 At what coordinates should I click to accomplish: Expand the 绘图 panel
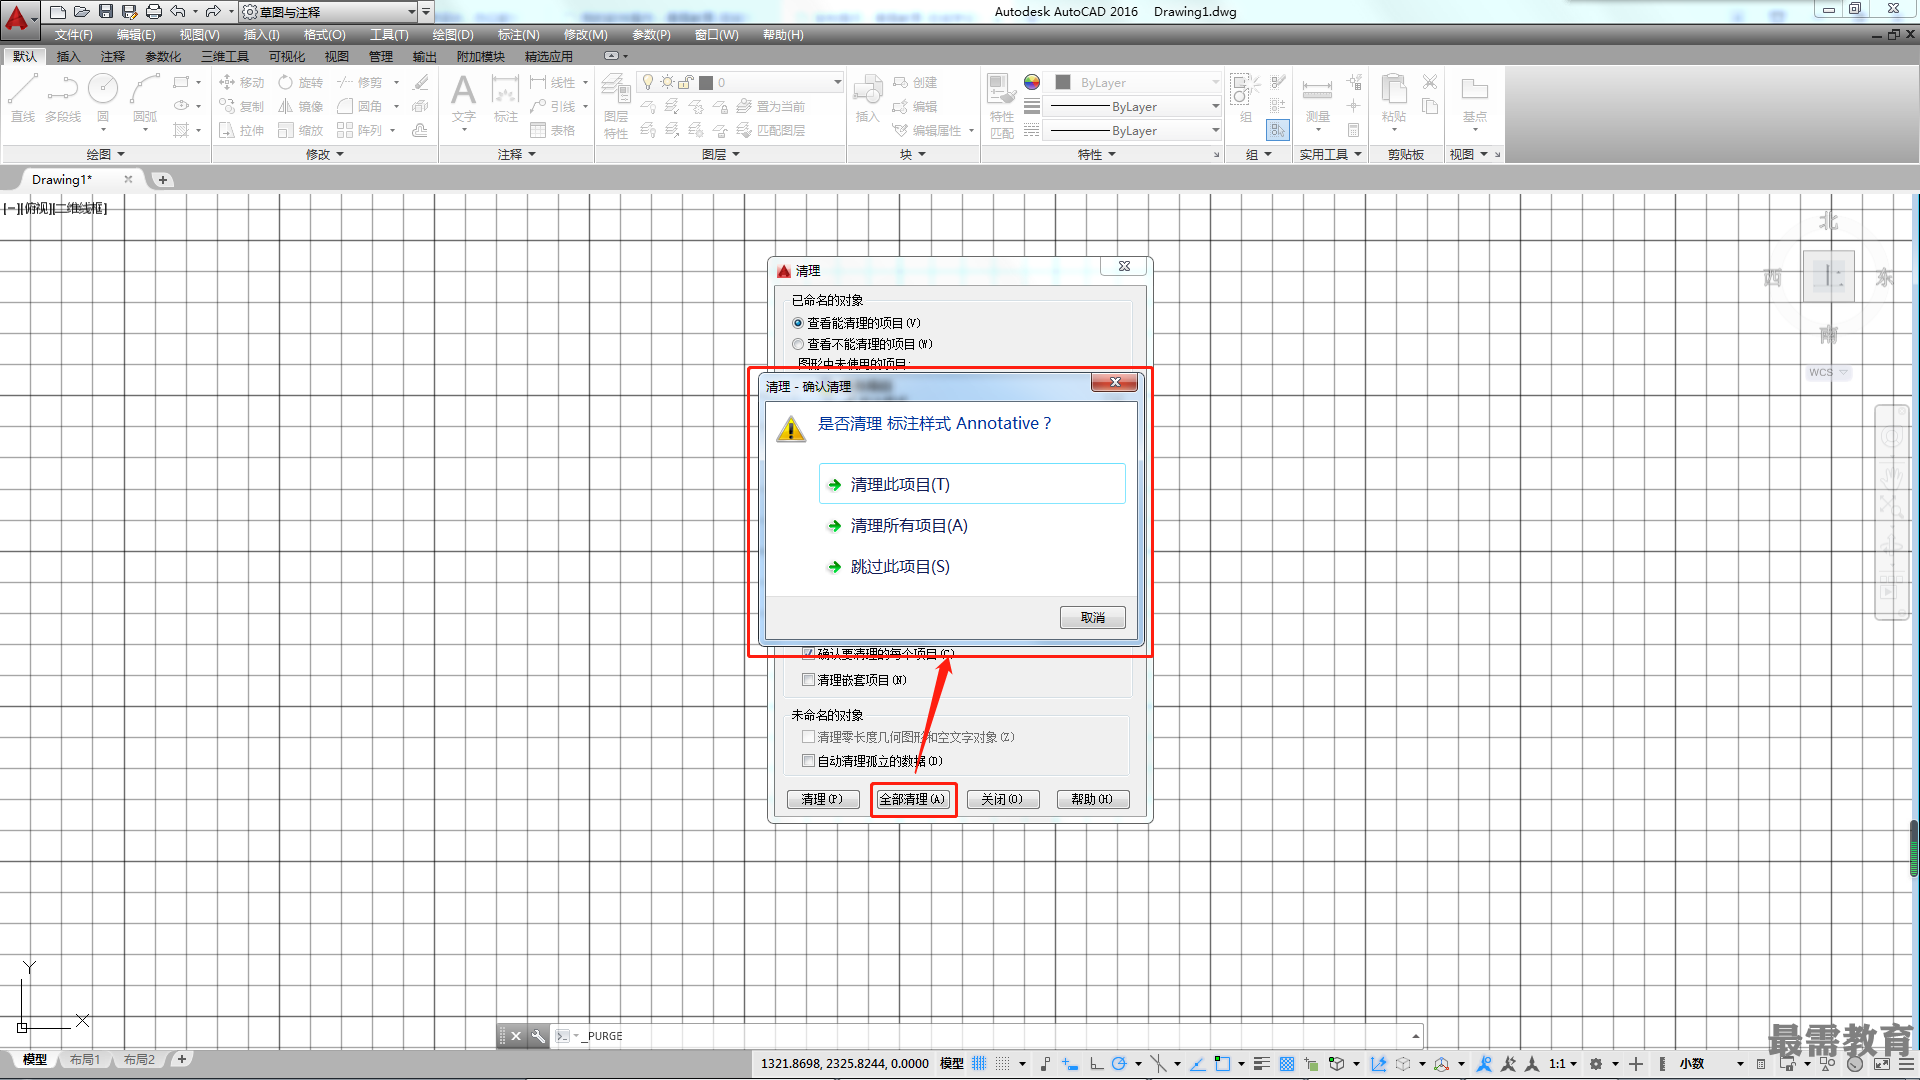(105, 154)
